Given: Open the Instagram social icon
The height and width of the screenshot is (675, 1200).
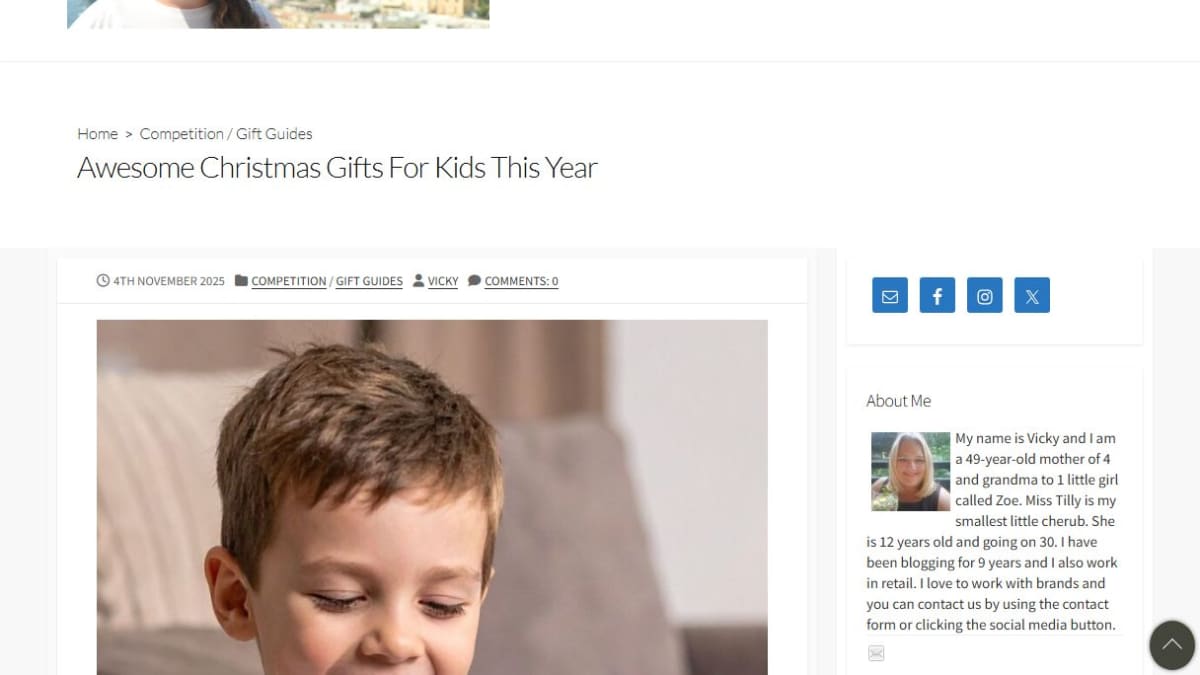Looking at the screenshot, I should [x=985, y=295].
